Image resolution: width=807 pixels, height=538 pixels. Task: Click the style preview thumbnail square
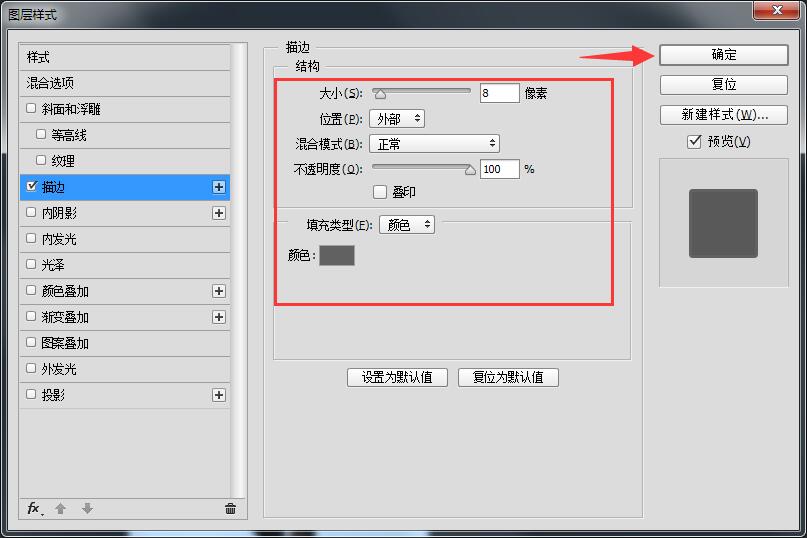pos(723,223)
